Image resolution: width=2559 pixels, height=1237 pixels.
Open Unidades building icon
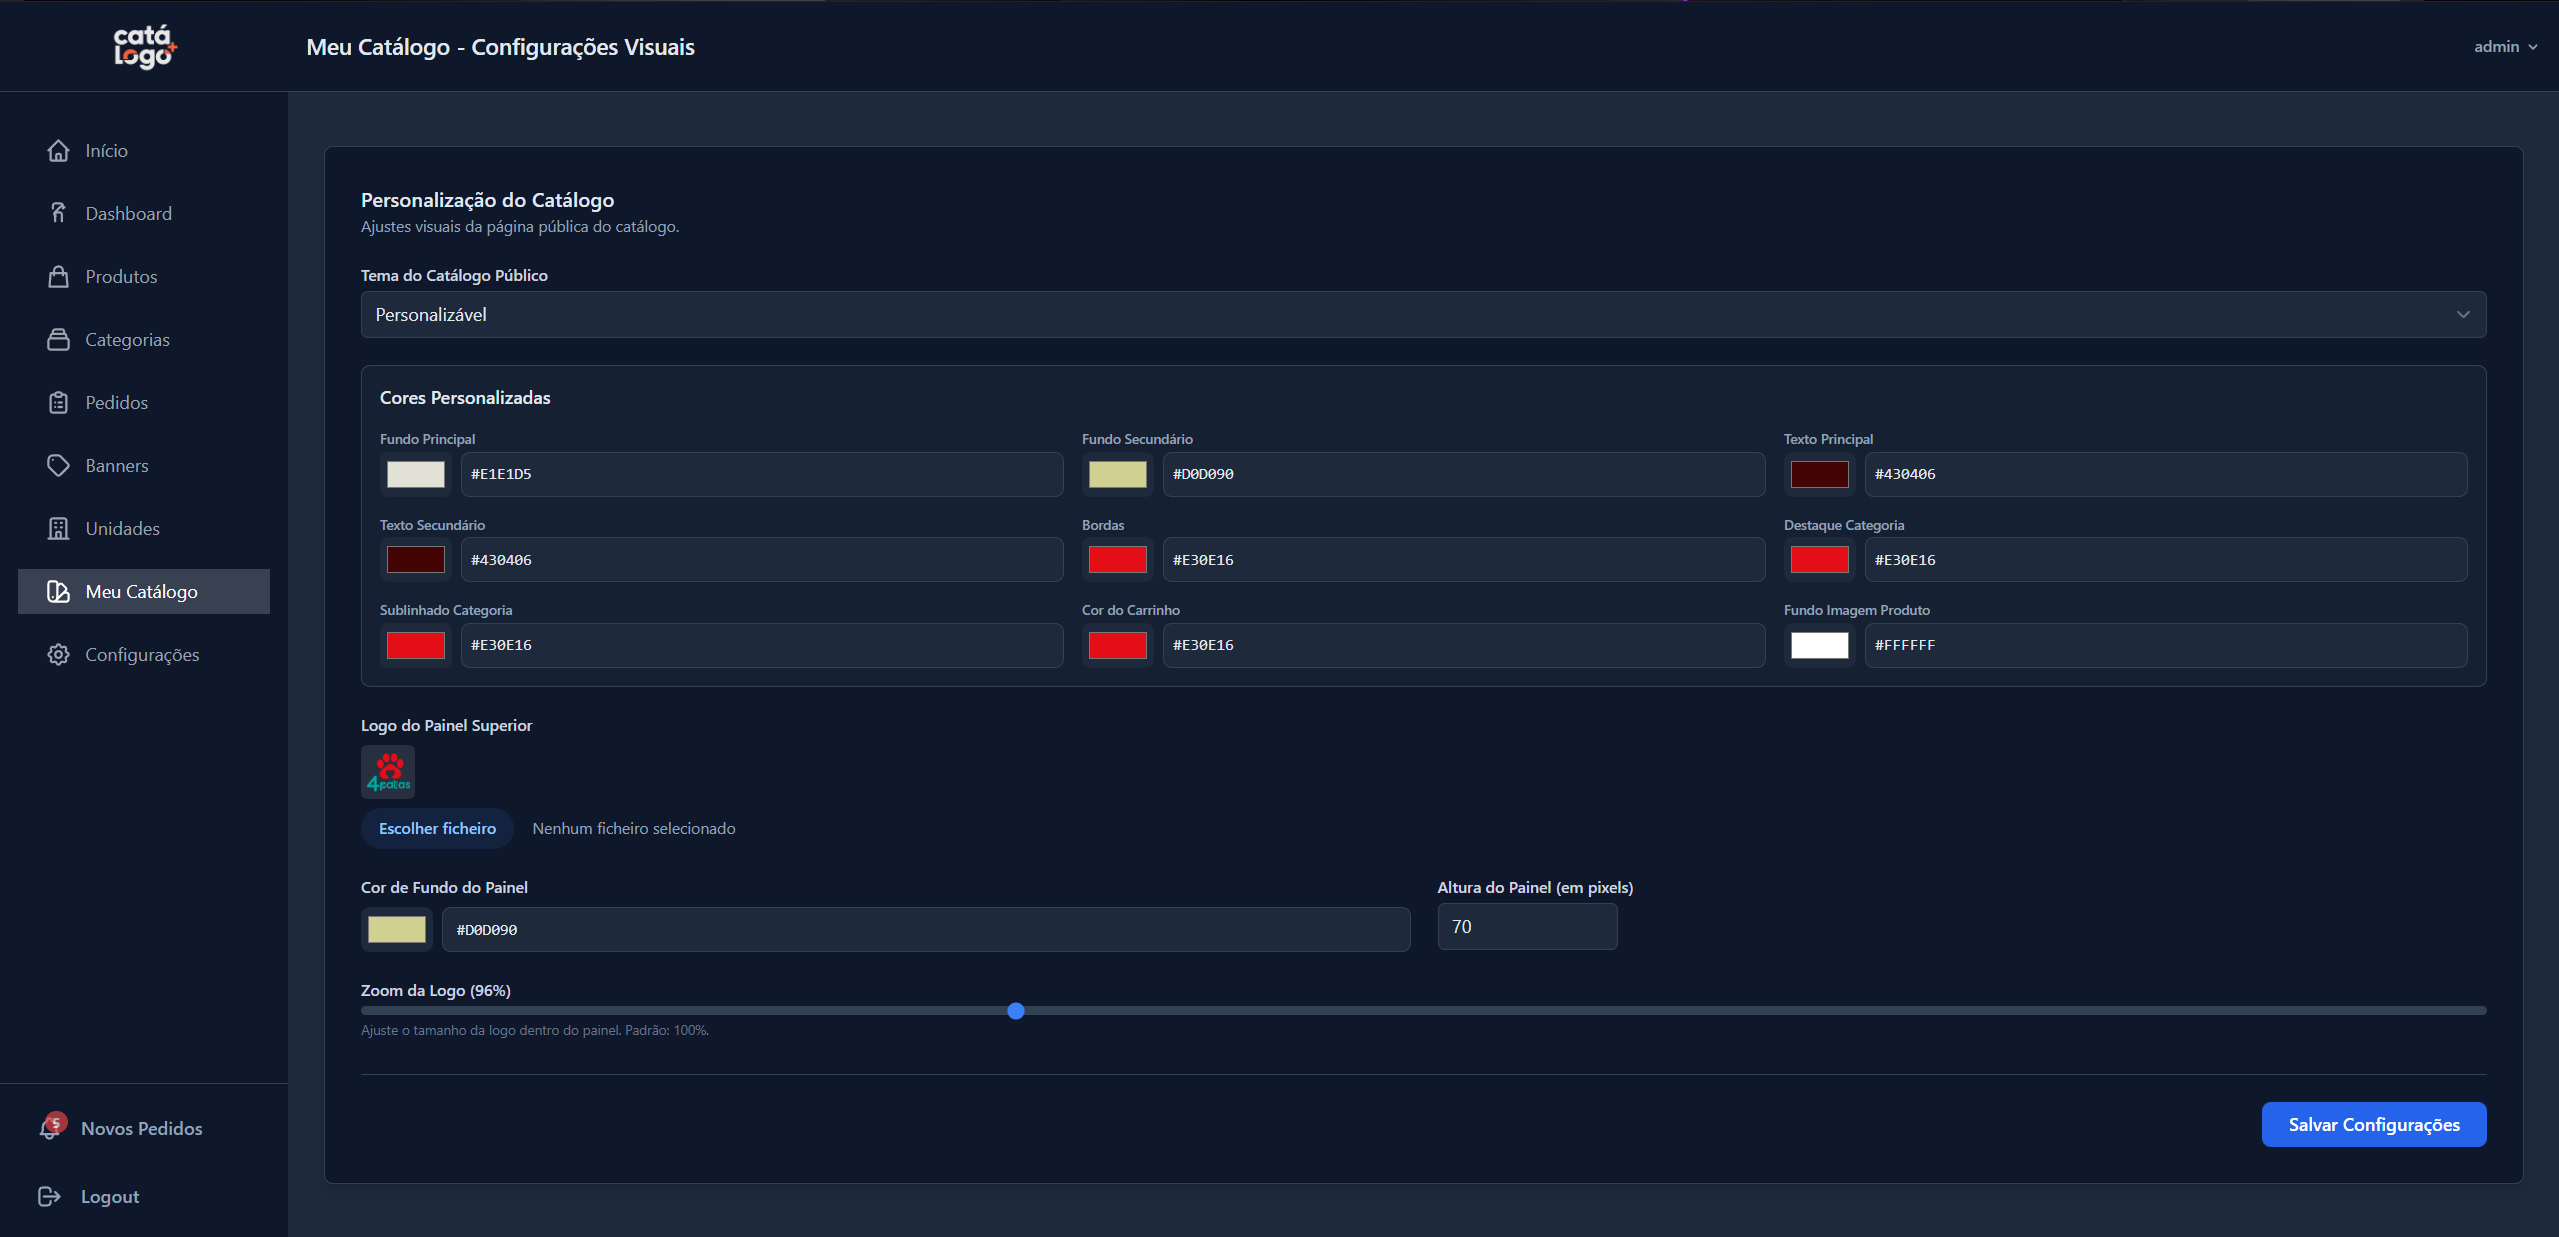59,529
